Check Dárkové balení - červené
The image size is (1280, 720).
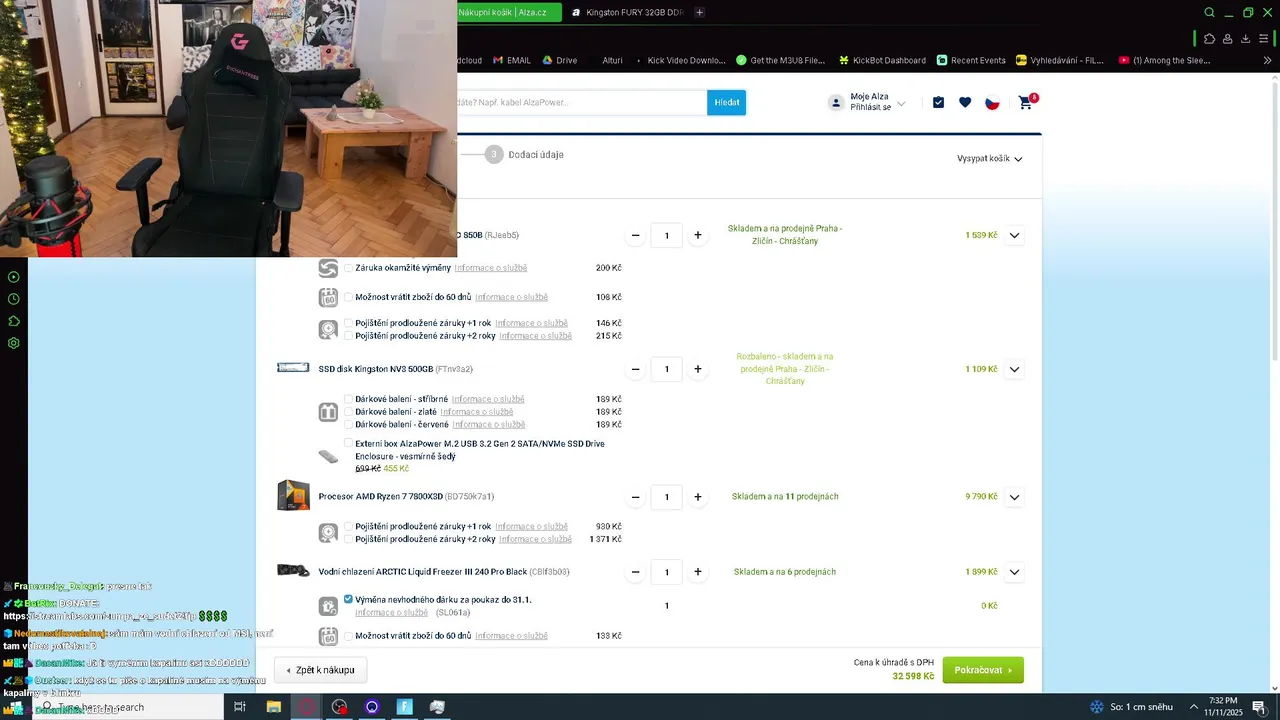coord(348,425)
